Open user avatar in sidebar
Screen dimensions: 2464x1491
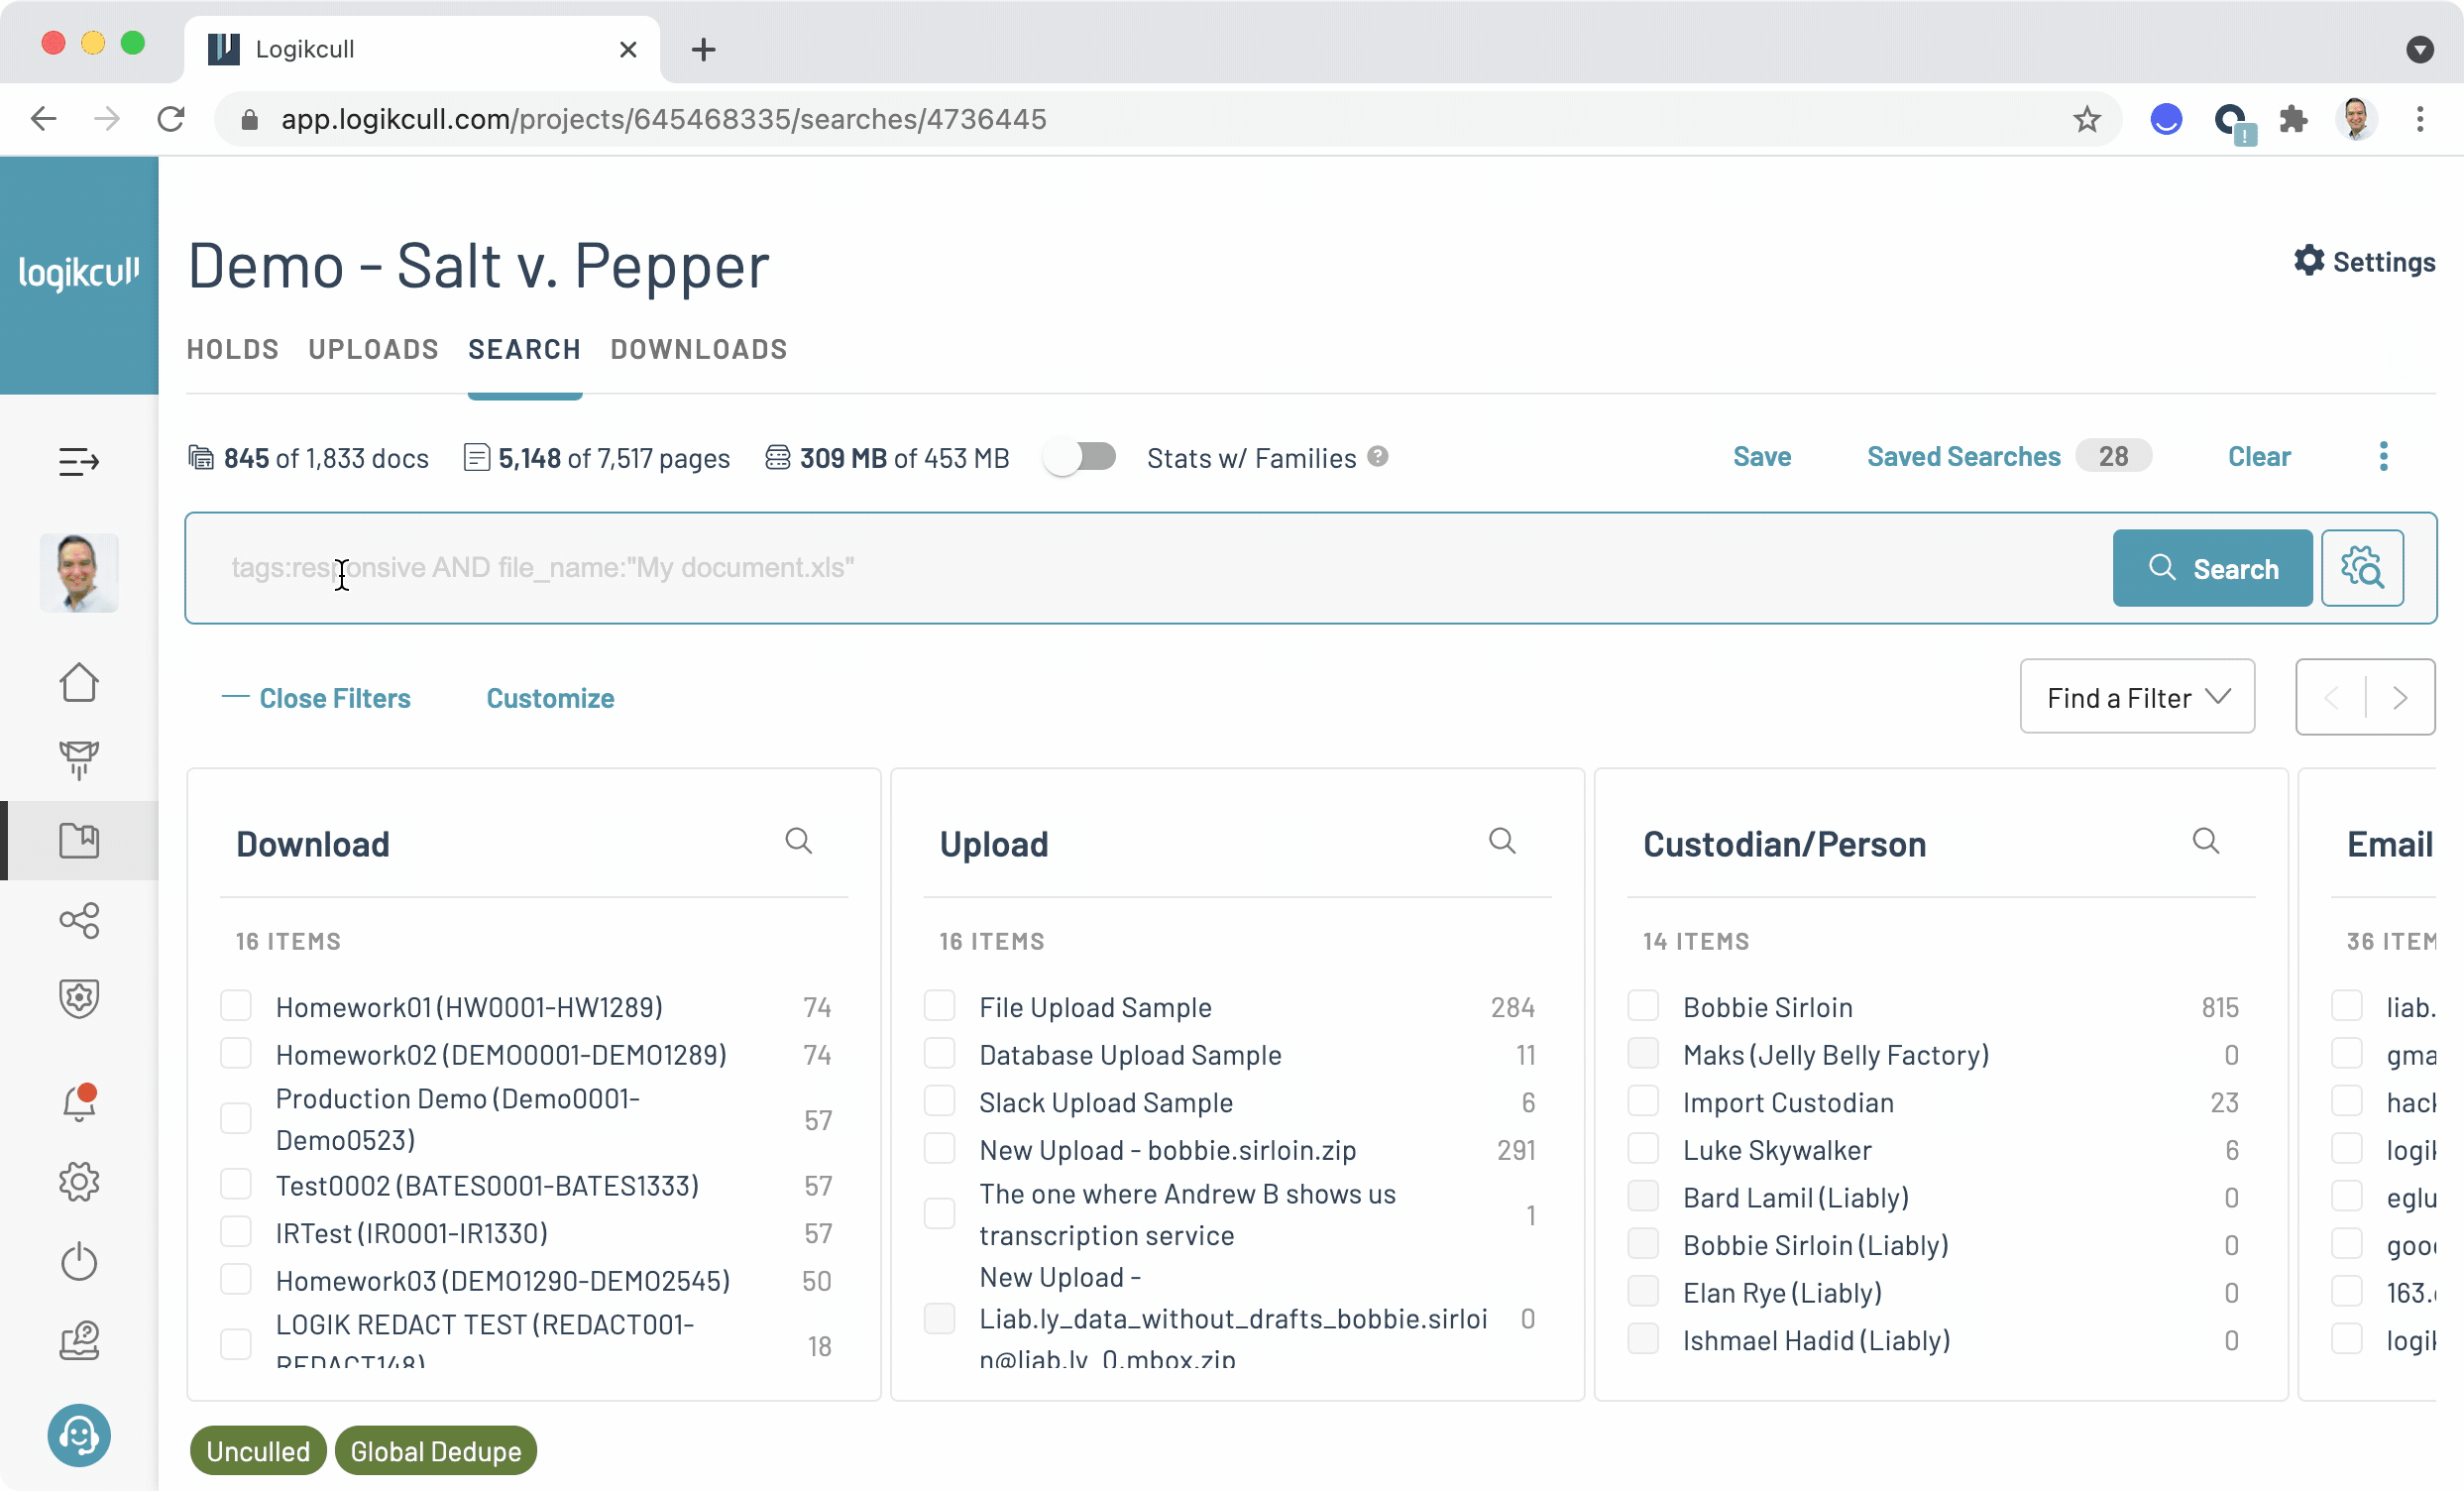tap(79, 573)
